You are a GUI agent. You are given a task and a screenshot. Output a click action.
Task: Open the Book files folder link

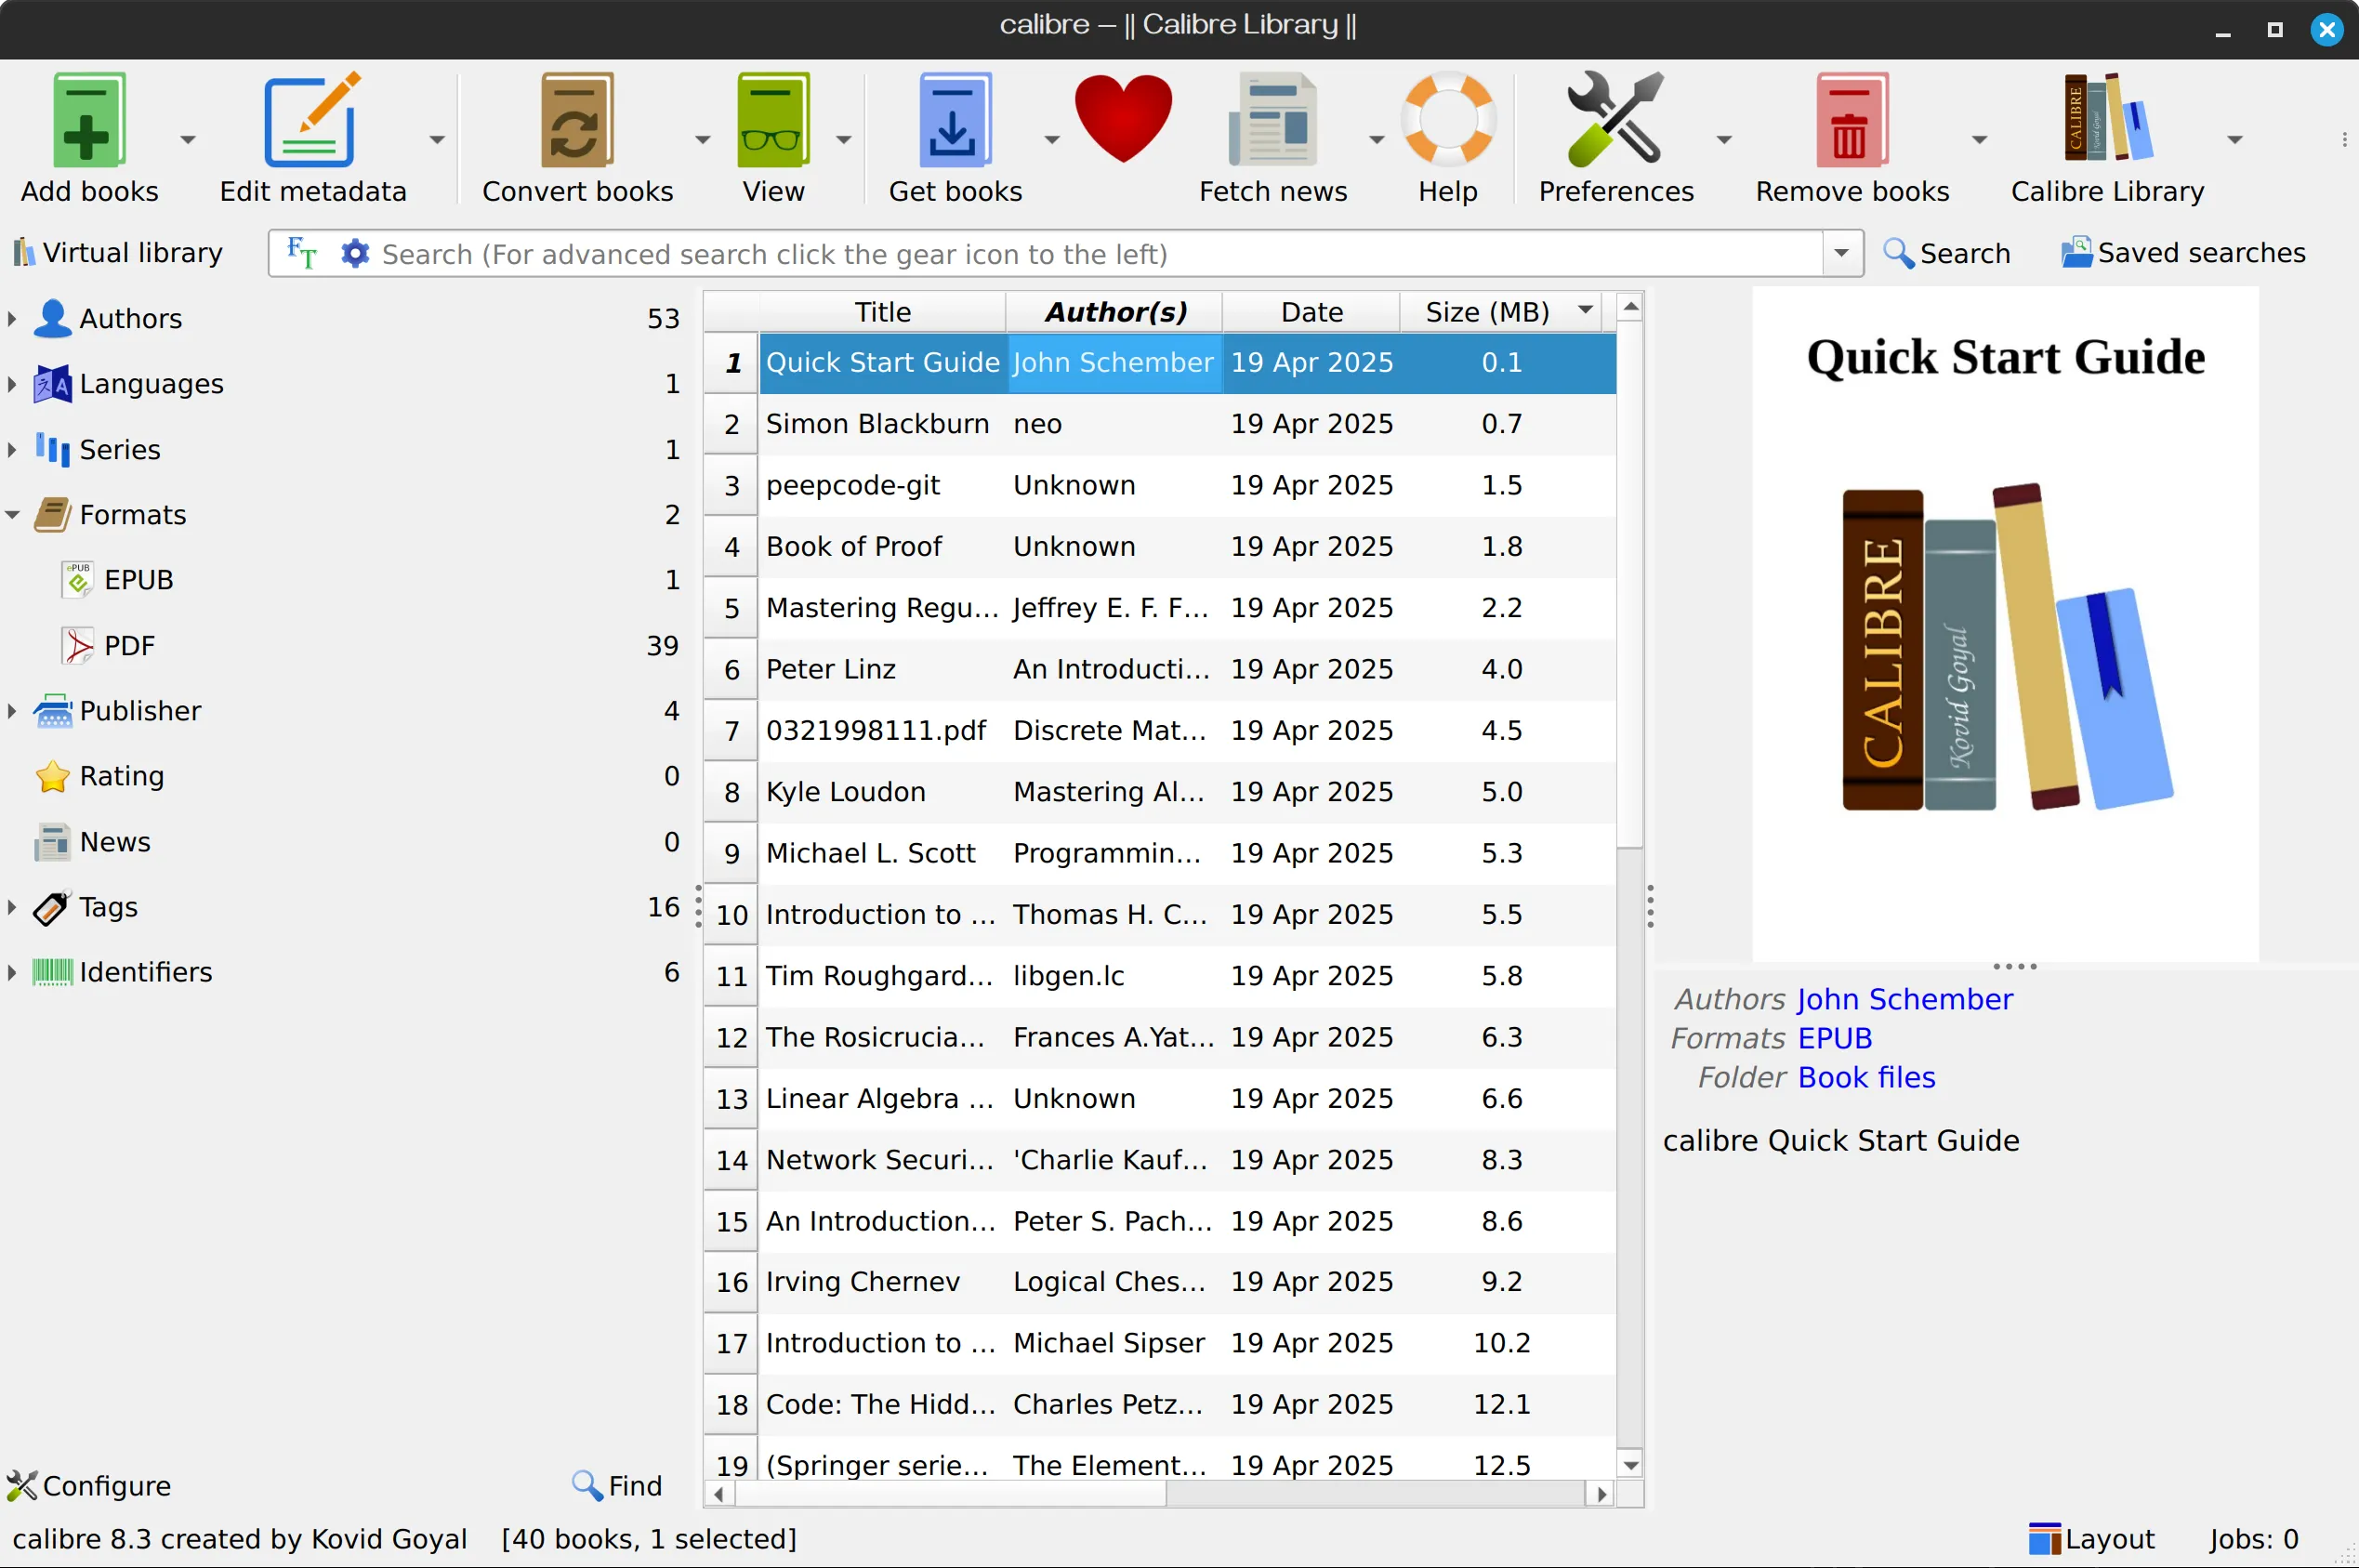[x=1866, y=1077]
